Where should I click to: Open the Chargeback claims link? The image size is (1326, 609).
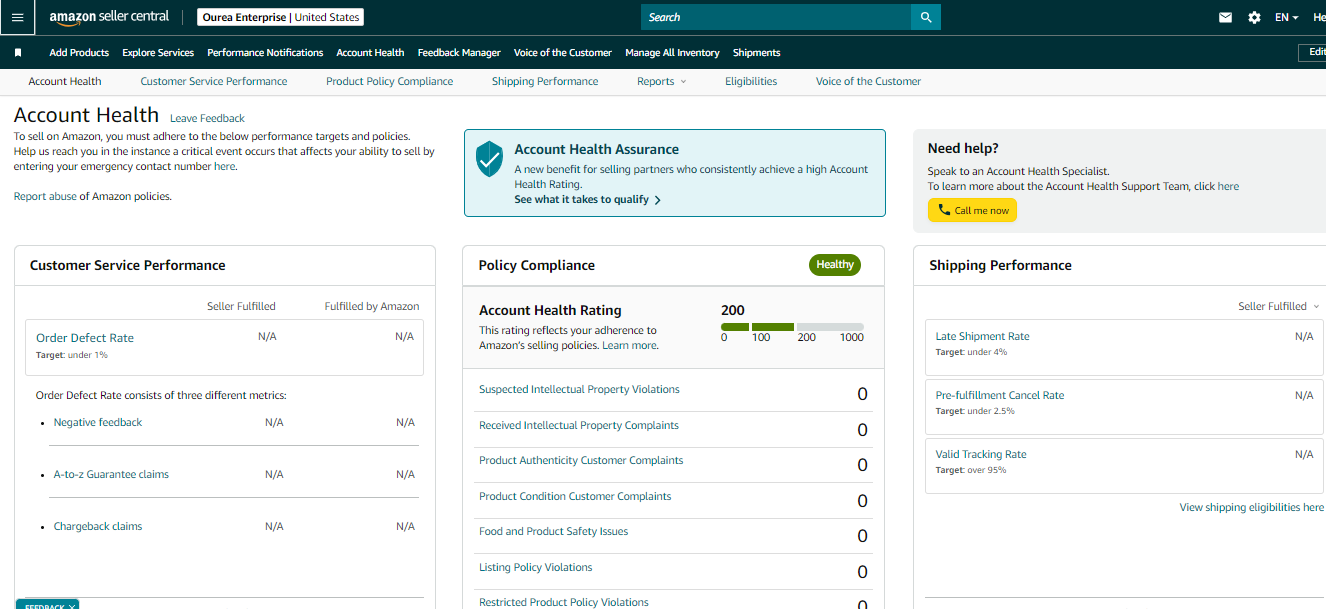98,526
